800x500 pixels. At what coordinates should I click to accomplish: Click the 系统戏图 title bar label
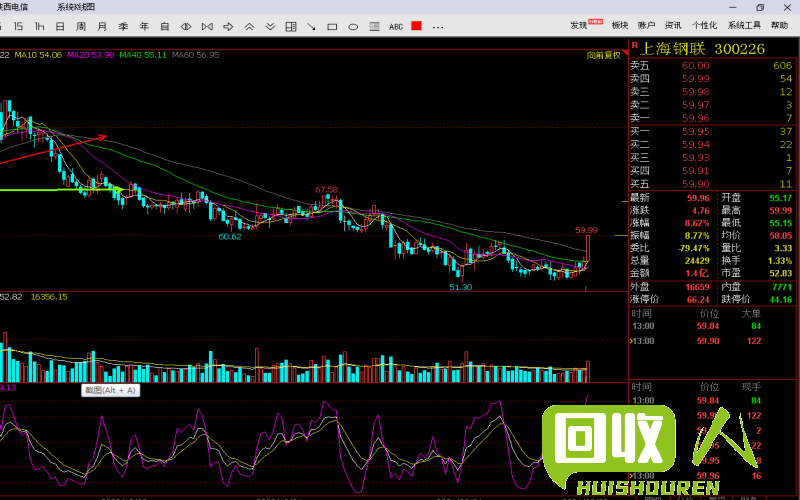pos(76,7)
